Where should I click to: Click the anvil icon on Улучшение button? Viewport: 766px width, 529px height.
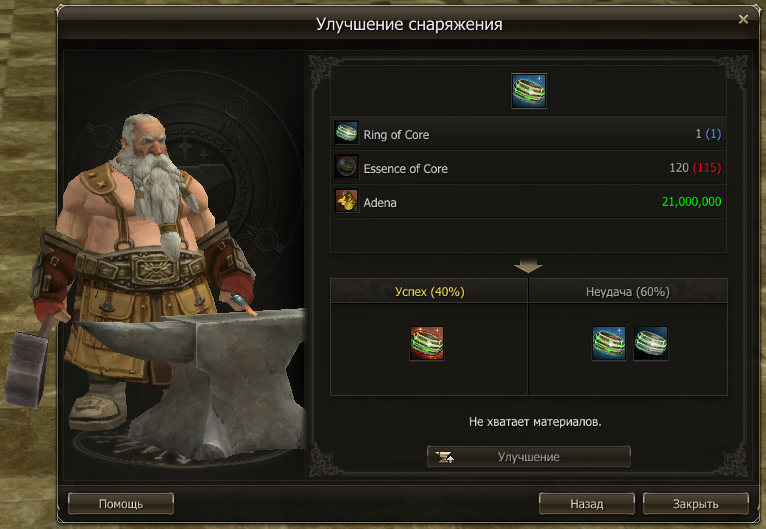[446, 457]
